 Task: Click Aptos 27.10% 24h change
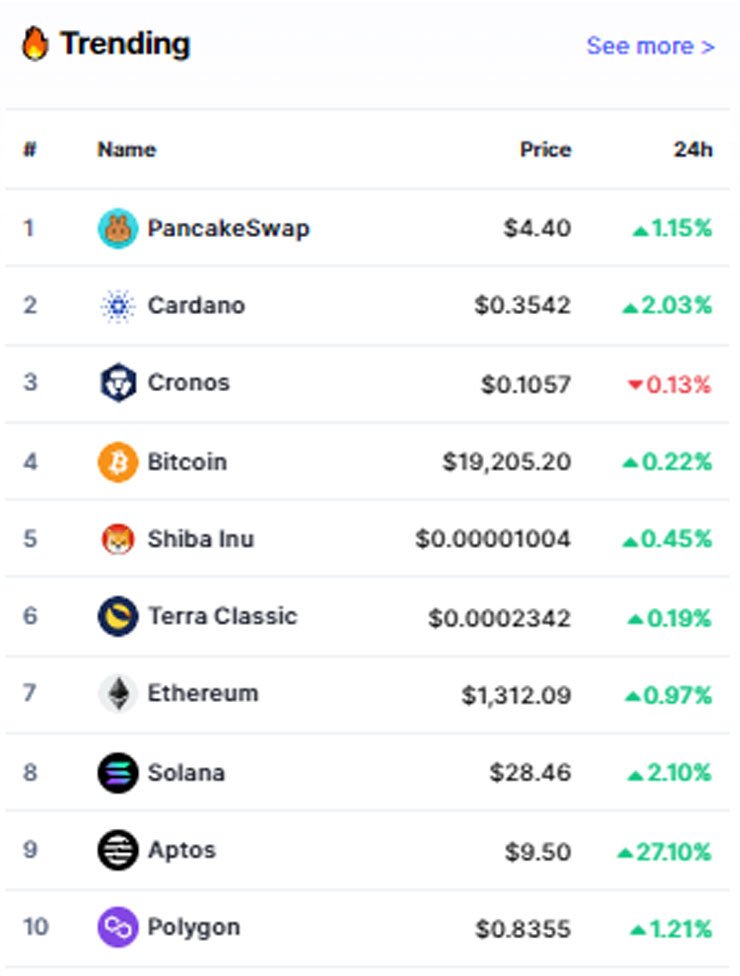(664, 852)
